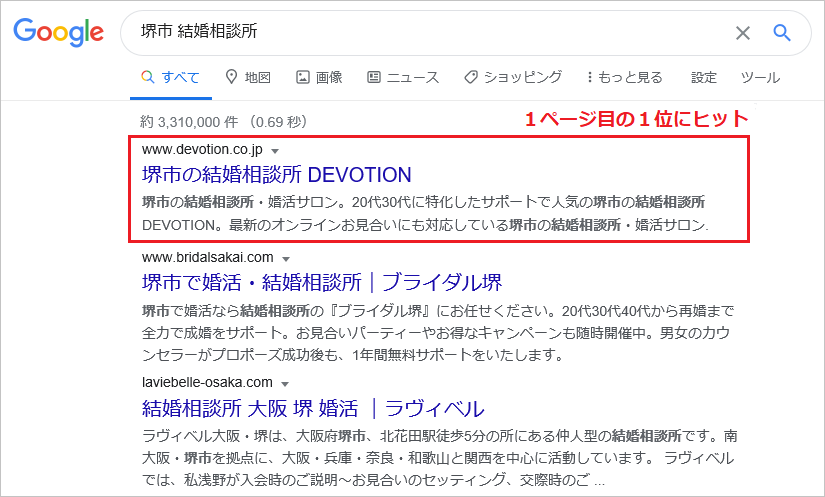
Task: Open the ショッピング tab
Action: click(x=513, y=77)
